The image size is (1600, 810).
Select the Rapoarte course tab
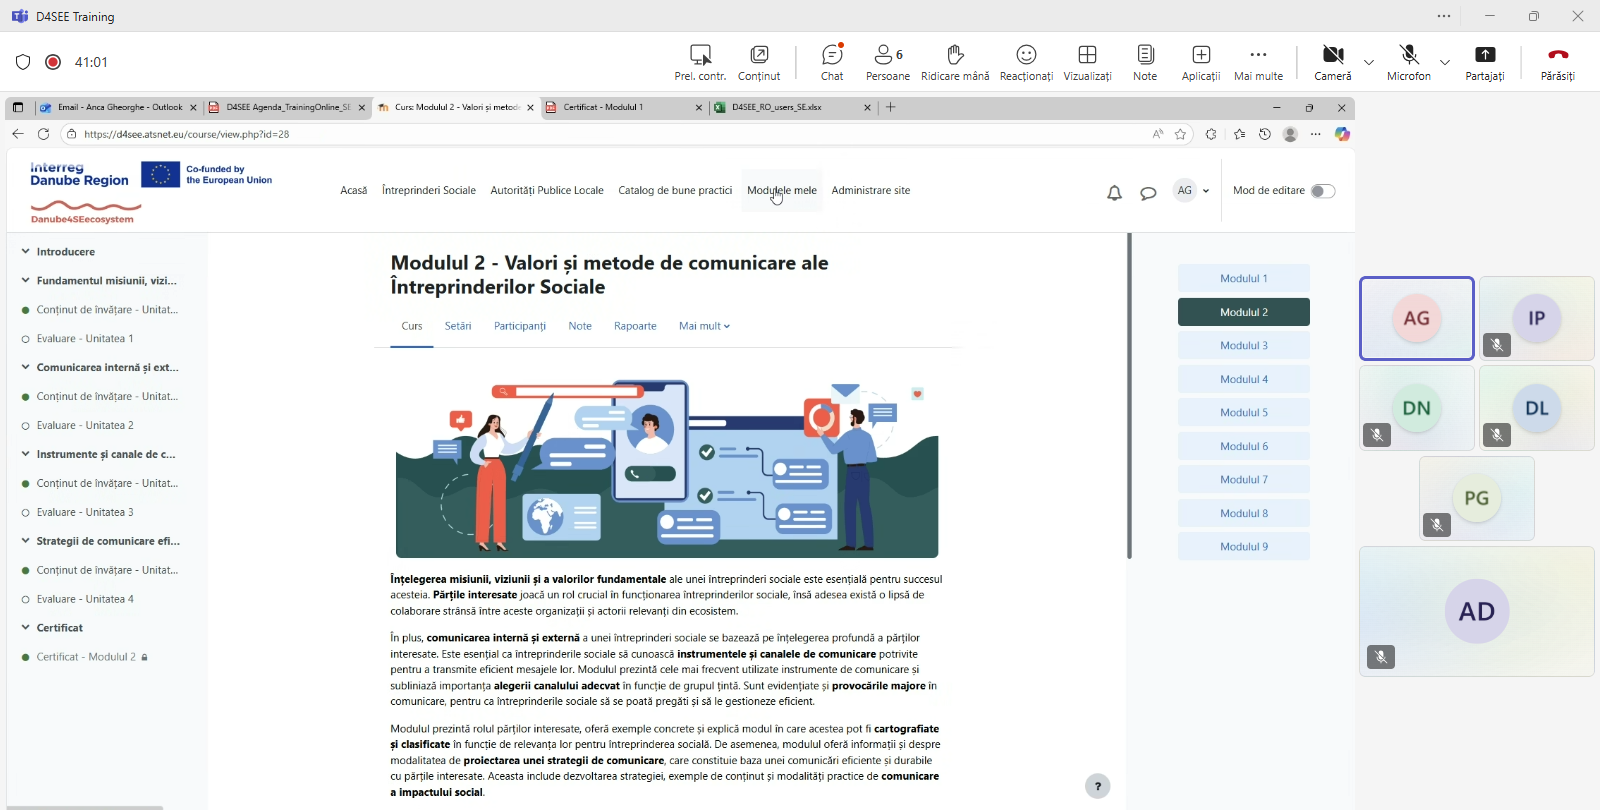pyautogui.click(x=635, y=326)
